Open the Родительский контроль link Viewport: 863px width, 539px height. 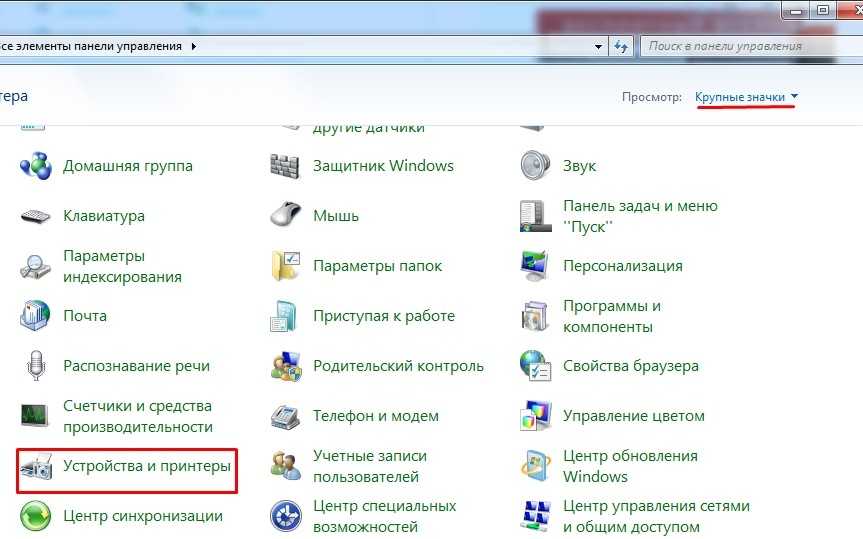397,366
